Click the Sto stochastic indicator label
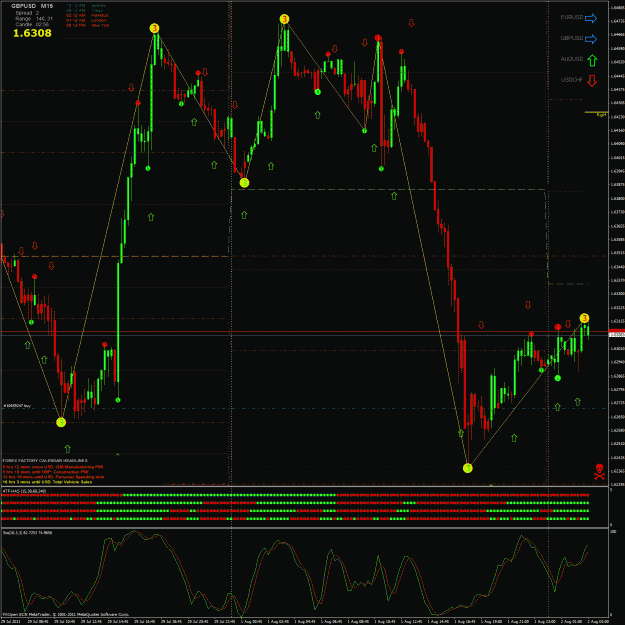The height and width of the screenshot is (625, 625). (27, 533)
